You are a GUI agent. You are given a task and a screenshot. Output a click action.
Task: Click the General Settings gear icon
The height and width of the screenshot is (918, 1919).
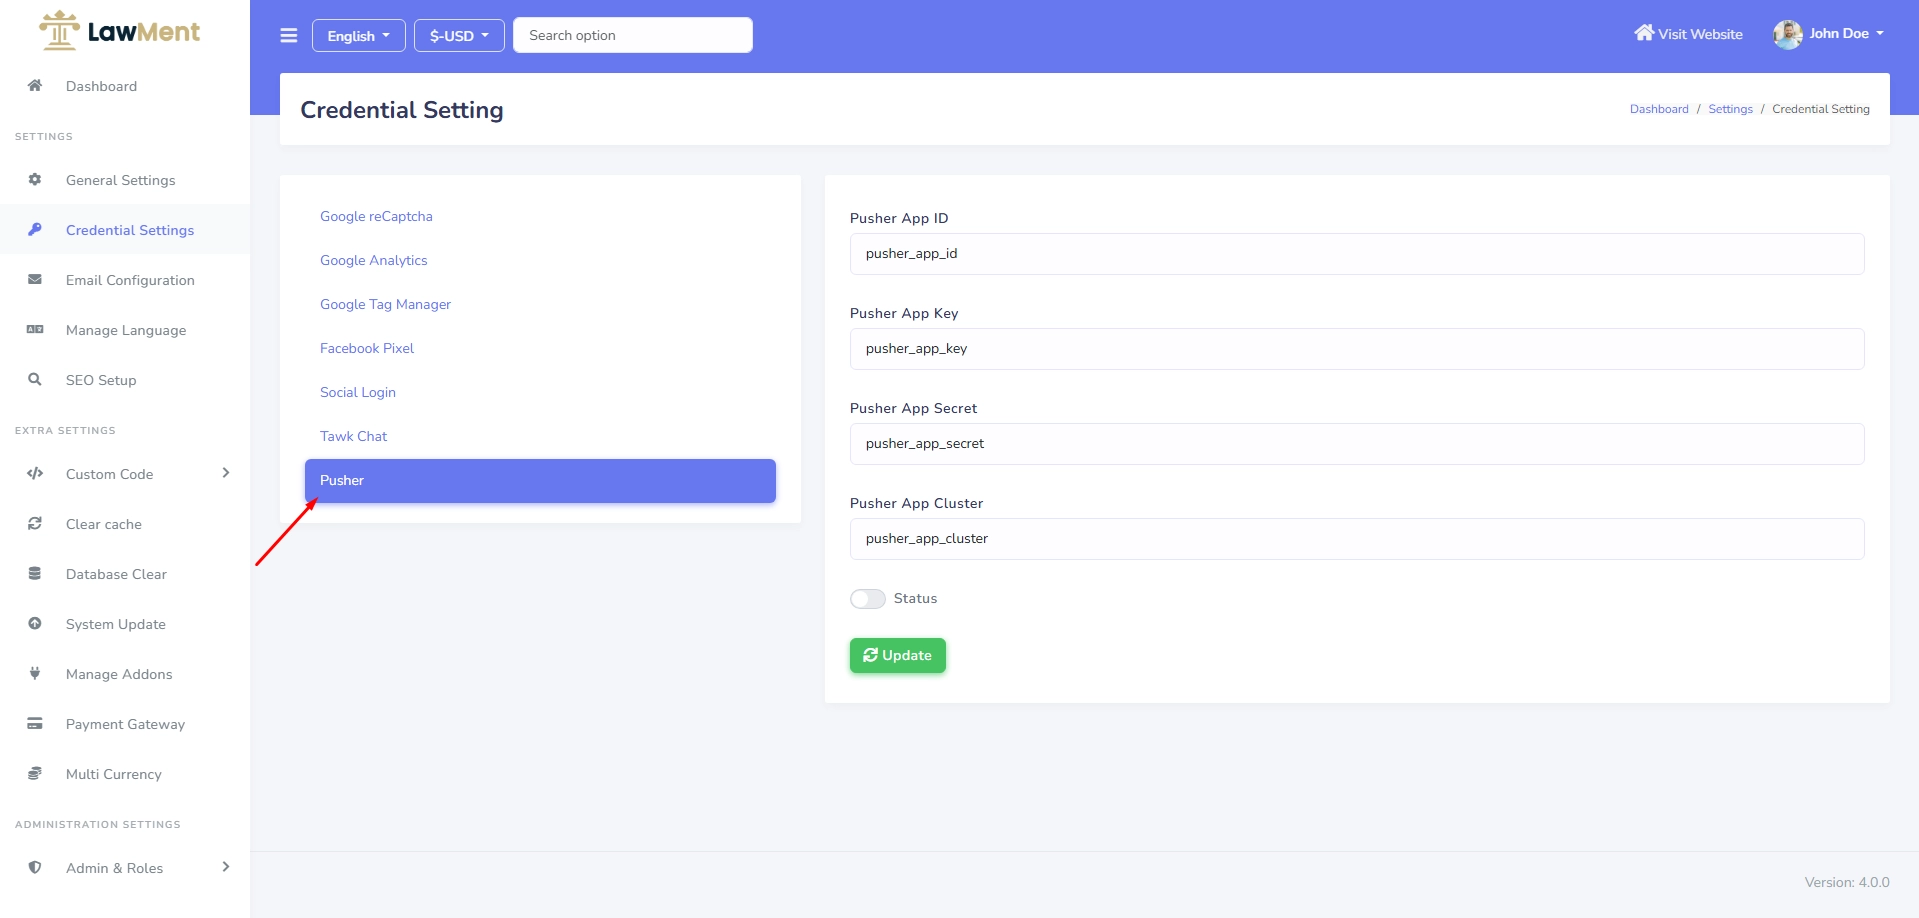click(35, 180)
